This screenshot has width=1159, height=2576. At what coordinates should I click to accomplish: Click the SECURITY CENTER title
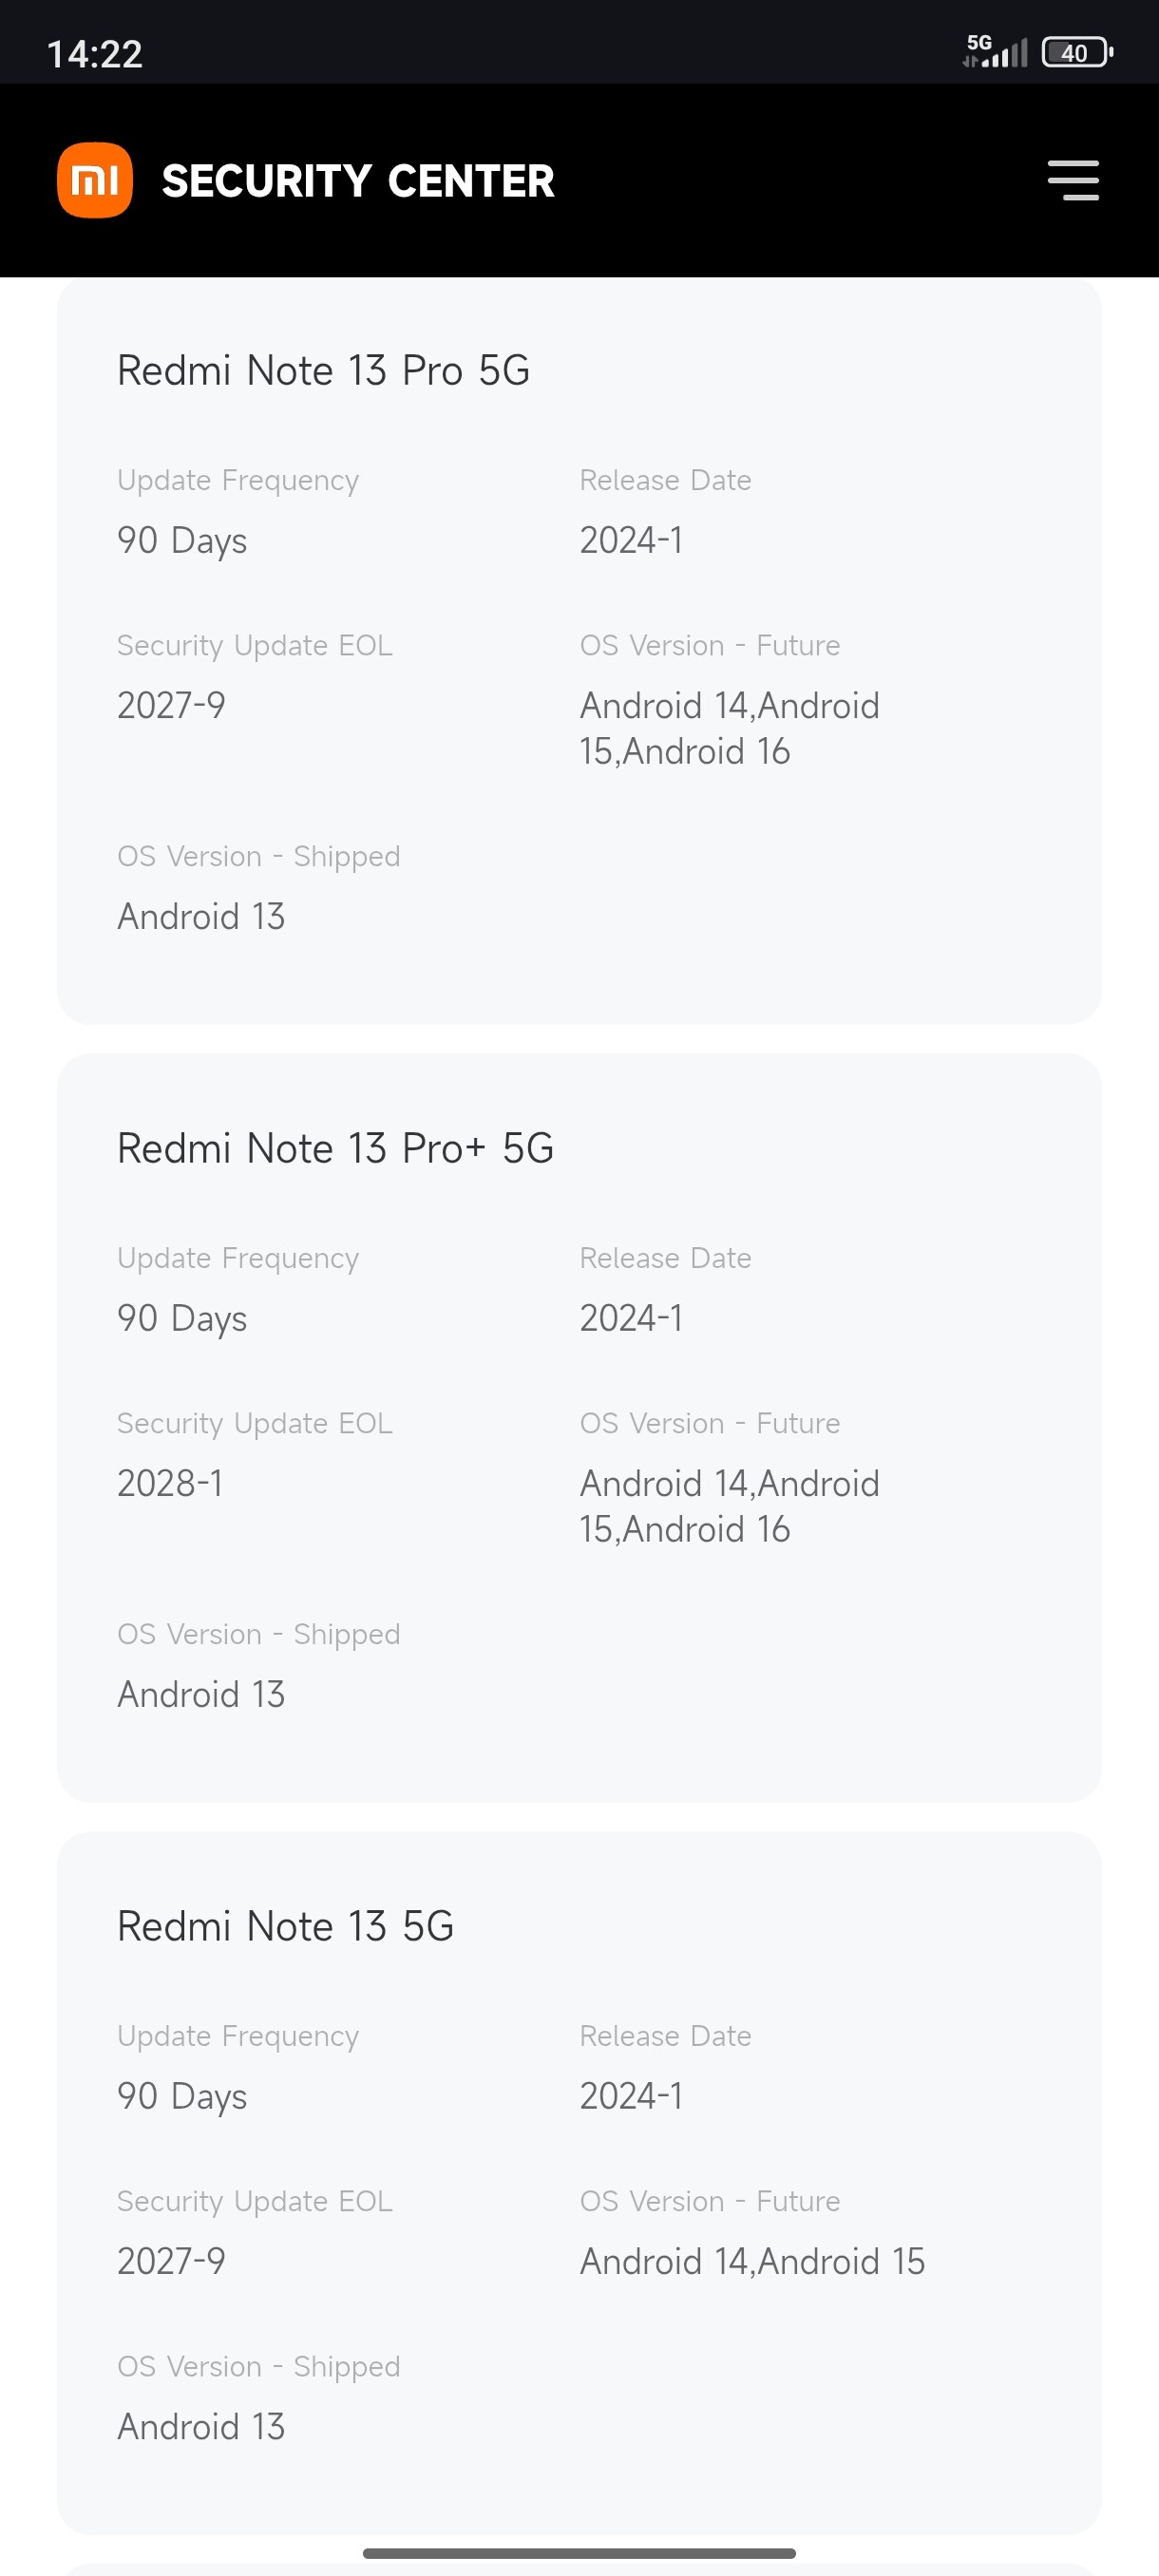pos(358,181)
